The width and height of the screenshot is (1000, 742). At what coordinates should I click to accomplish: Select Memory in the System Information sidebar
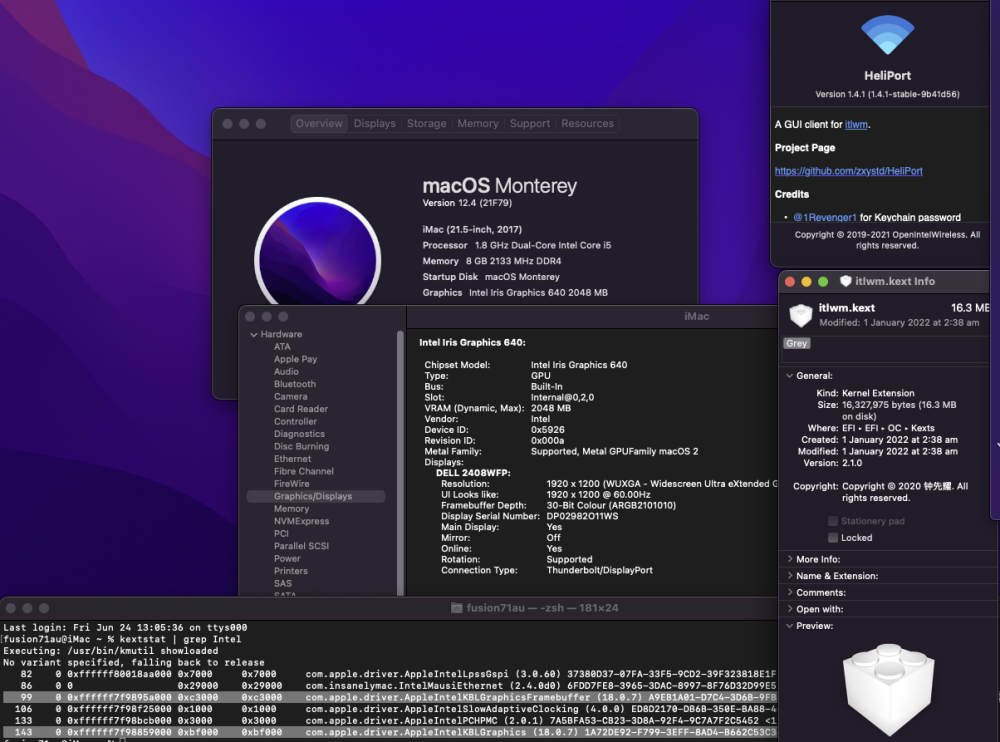291,508
